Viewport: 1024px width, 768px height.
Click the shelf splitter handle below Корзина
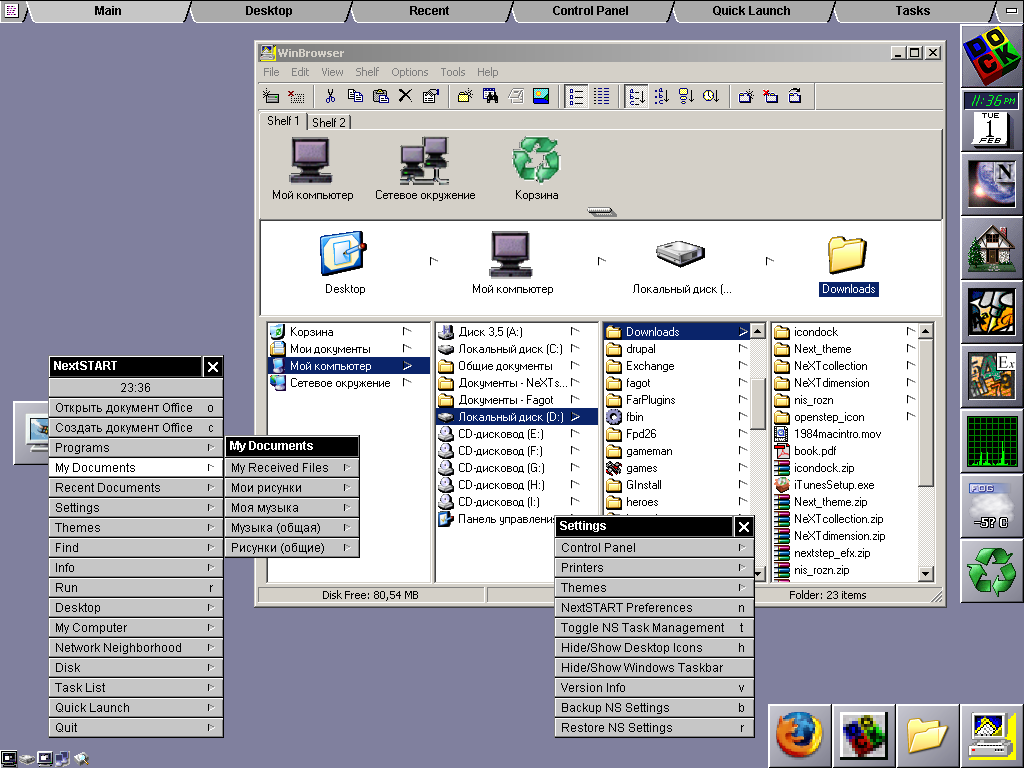(x=601, y=212)
